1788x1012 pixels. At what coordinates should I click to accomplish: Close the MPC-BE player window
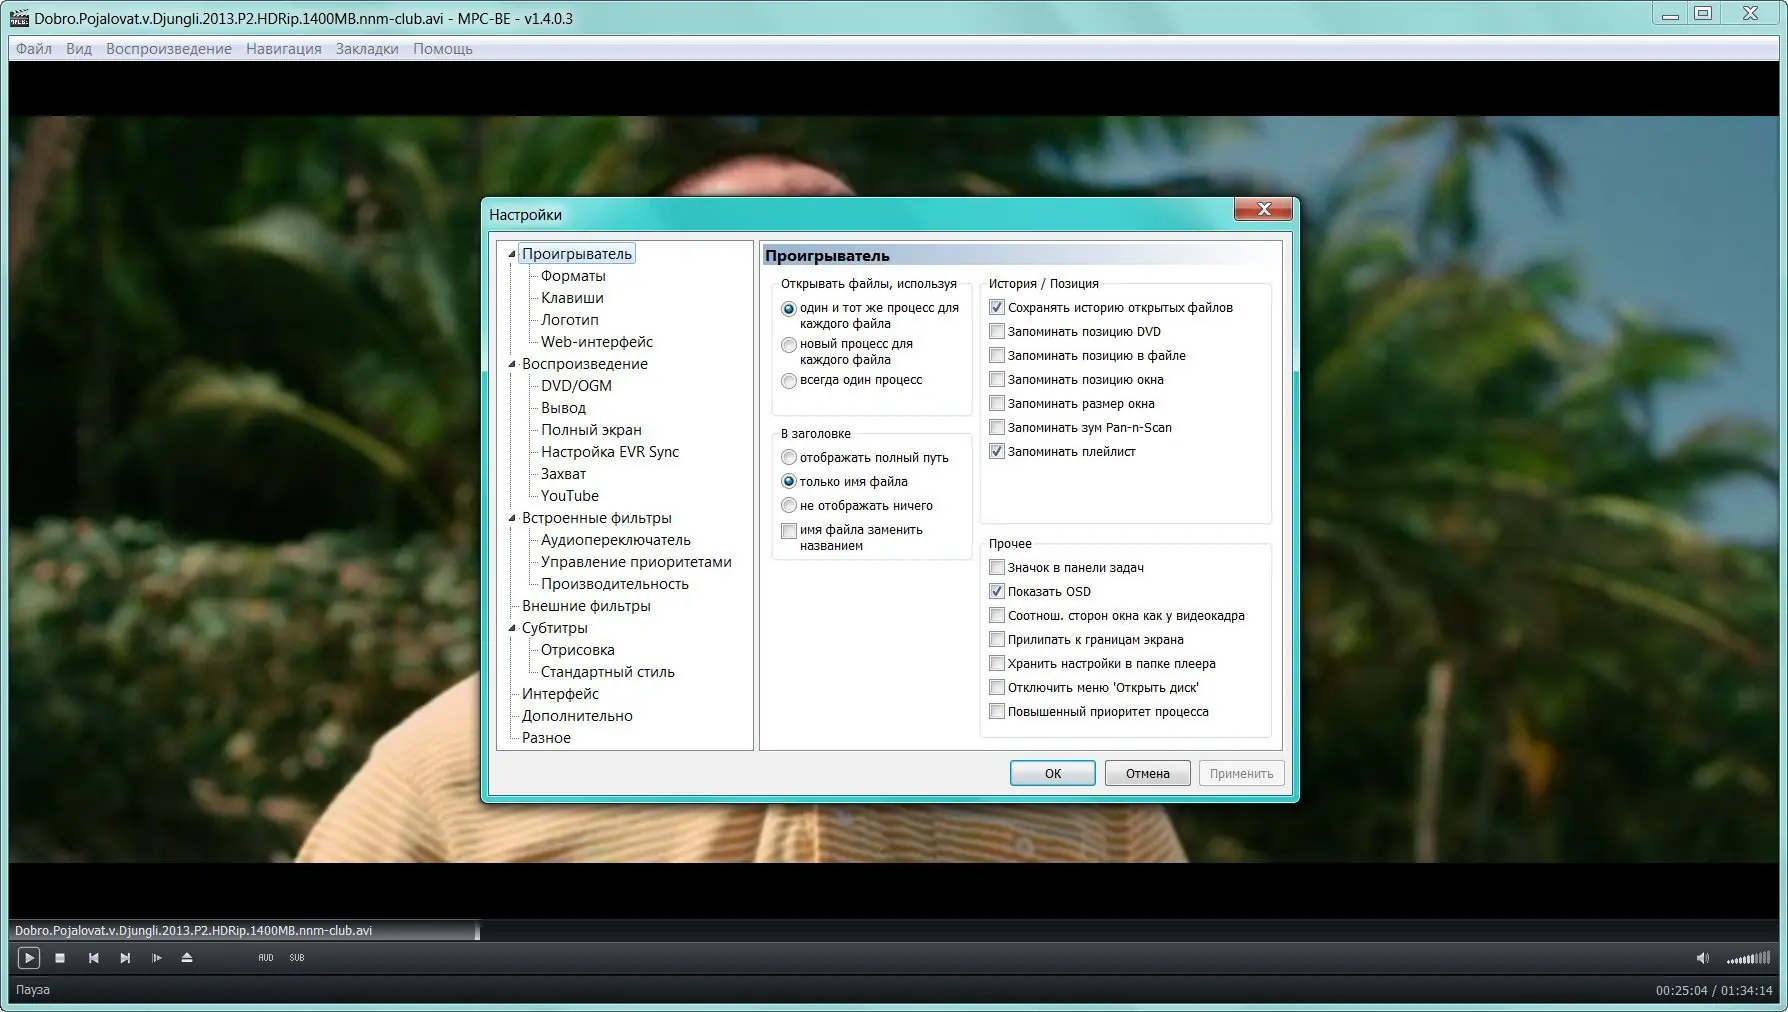coord(1750,14)
